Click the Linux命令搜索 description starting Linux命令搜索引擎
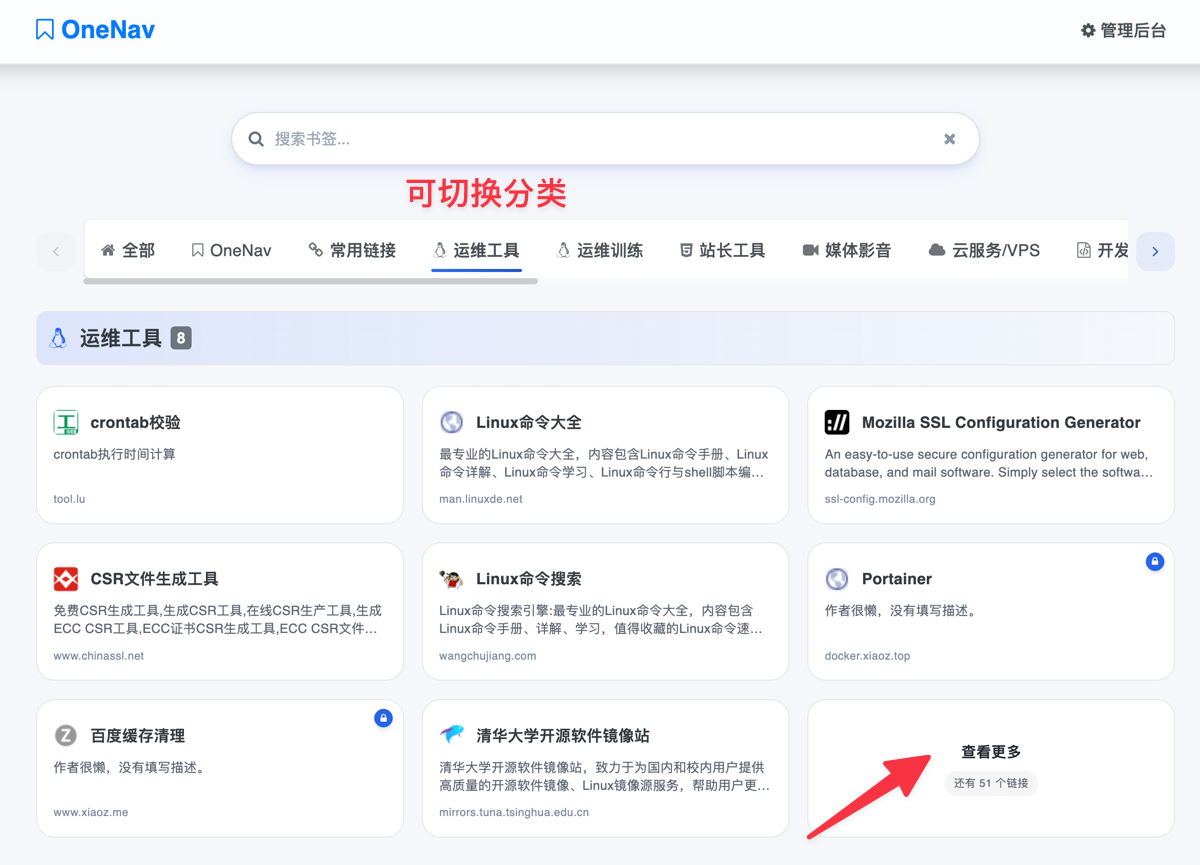Screen dimensions: 1200x865 tap(601, 620)
